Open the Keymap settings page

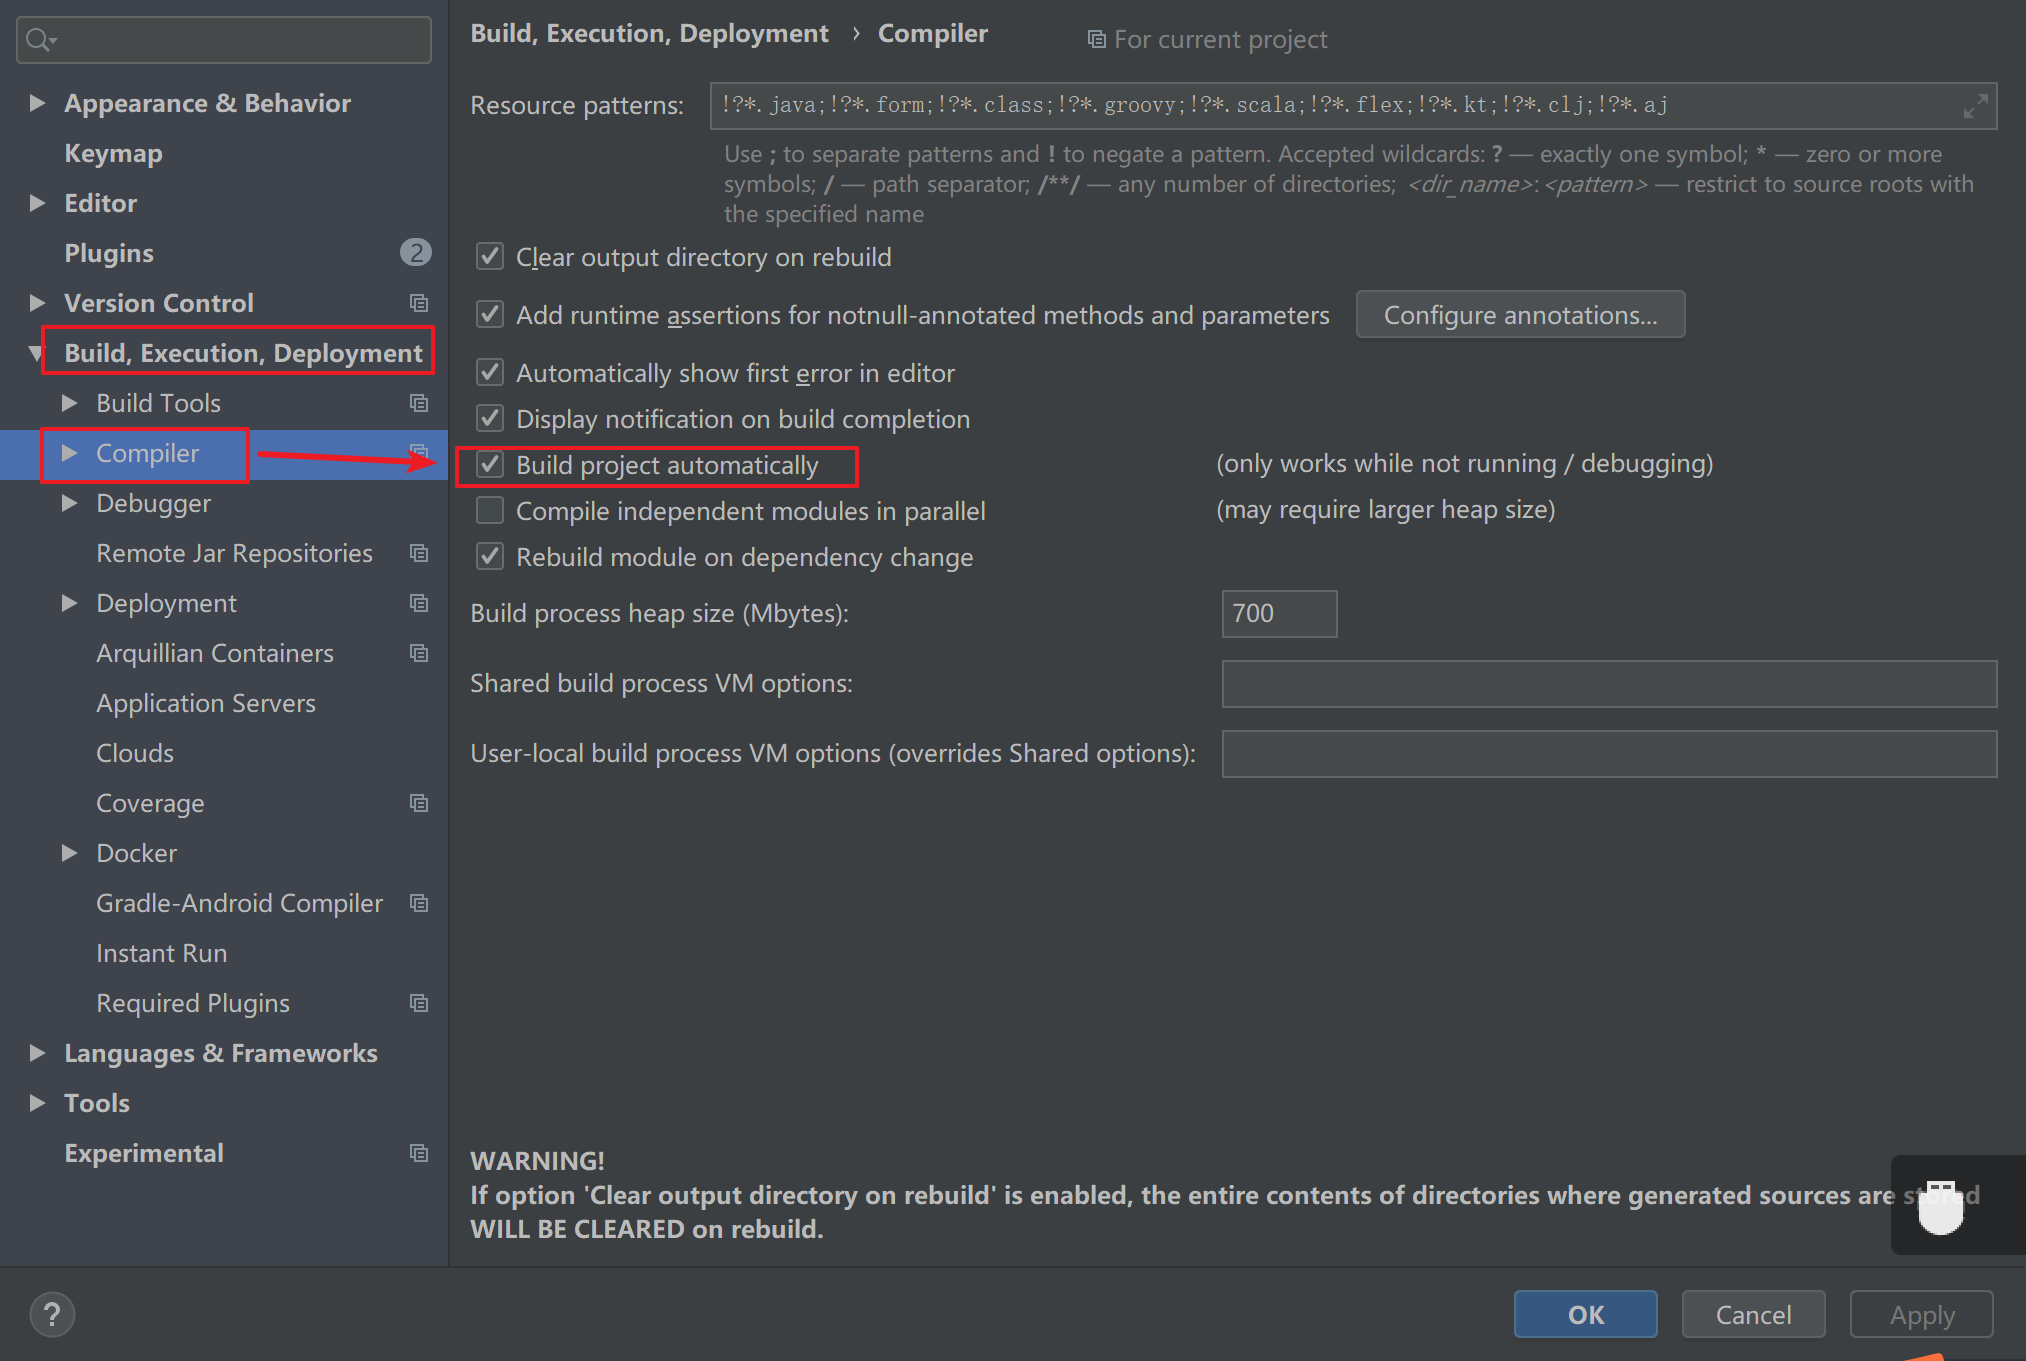pyautogui.click(x=113, y=153)
